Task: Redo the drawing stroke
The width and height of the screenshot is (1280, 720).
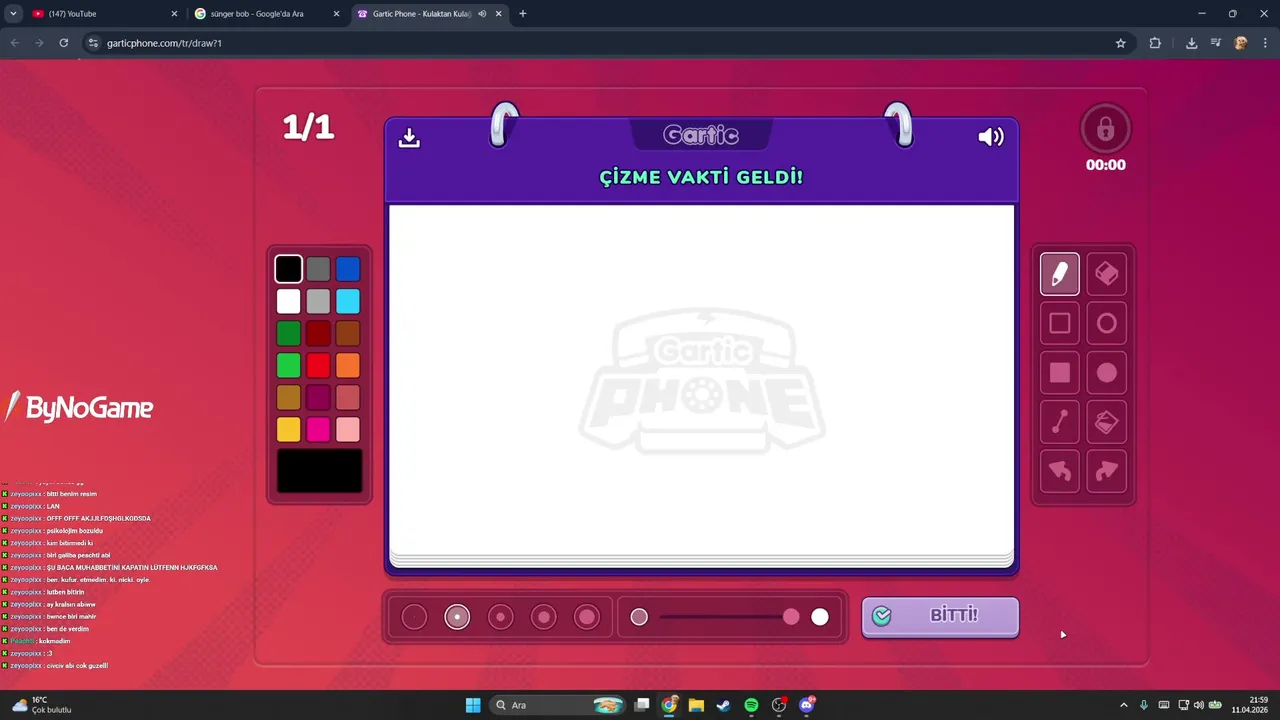Action: [1107, 471]
